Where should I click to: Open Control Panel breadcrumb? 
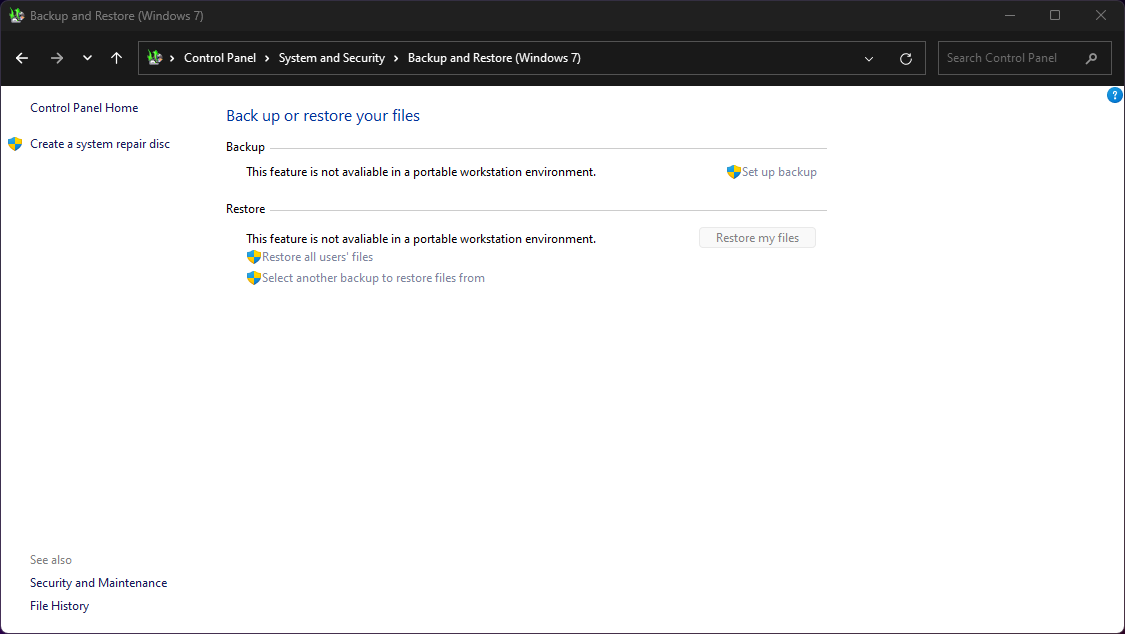[220, 58]
